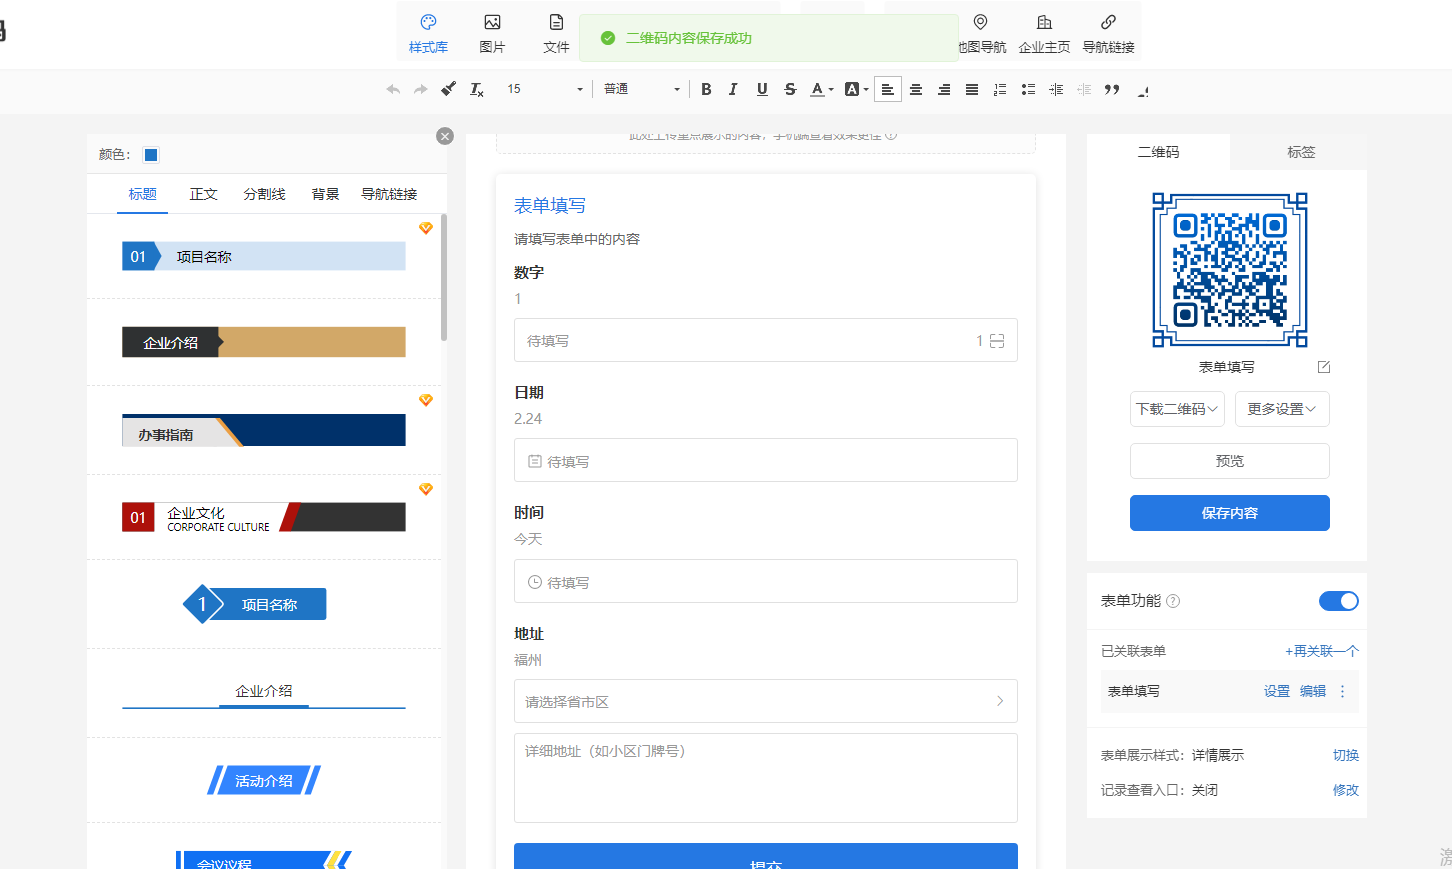
Task: Align text left
Action: 887,89
